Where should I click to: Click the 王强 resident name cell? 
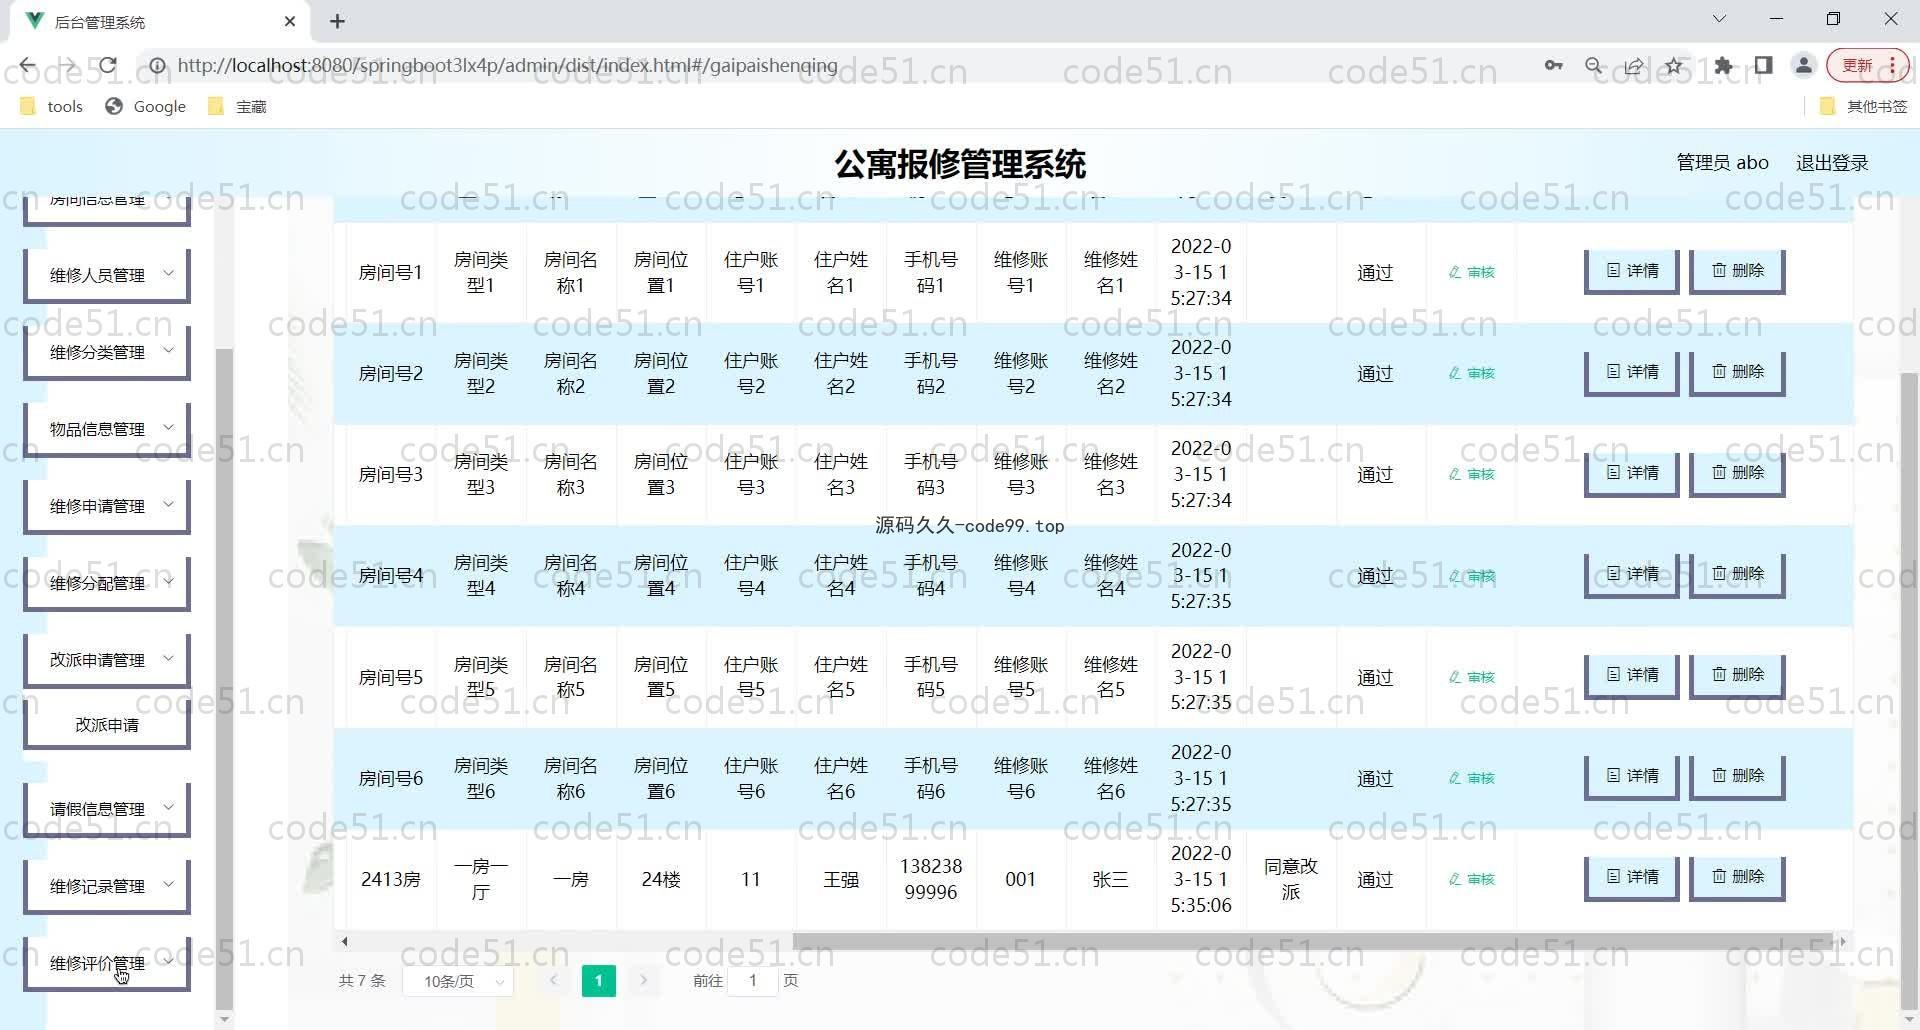841,879
